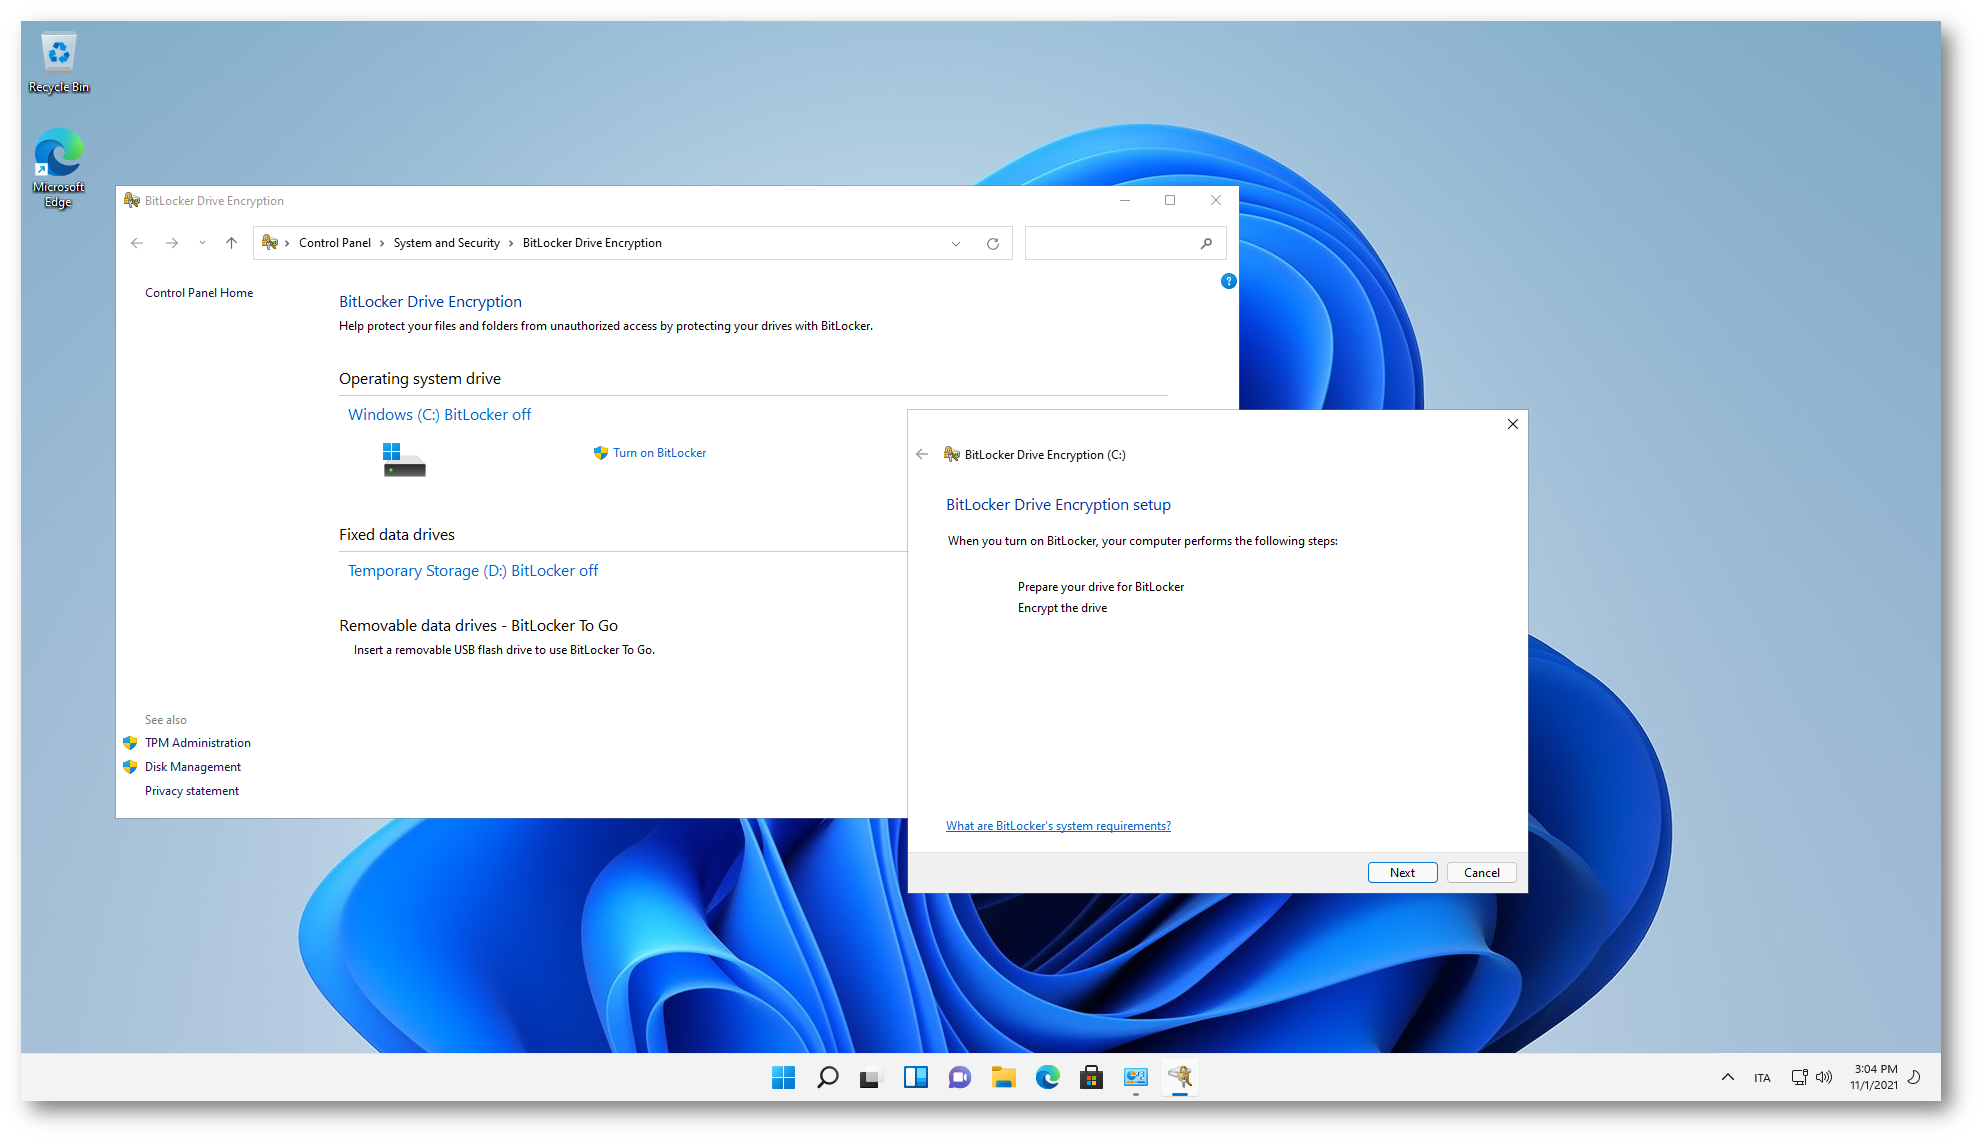The height and width of the screenshot is (1143, 1983).
Task: Change input language ITA in tray
Action: [1762, 1078]
